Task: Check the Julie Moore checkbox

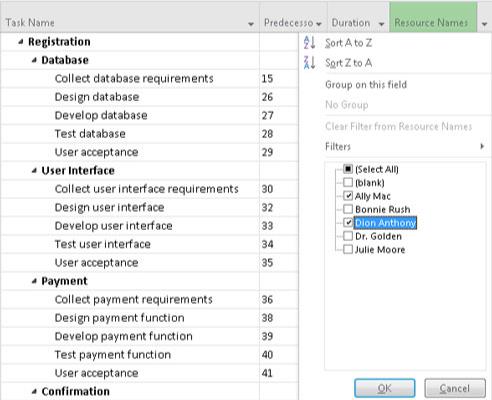Action: tap(348, 249)
